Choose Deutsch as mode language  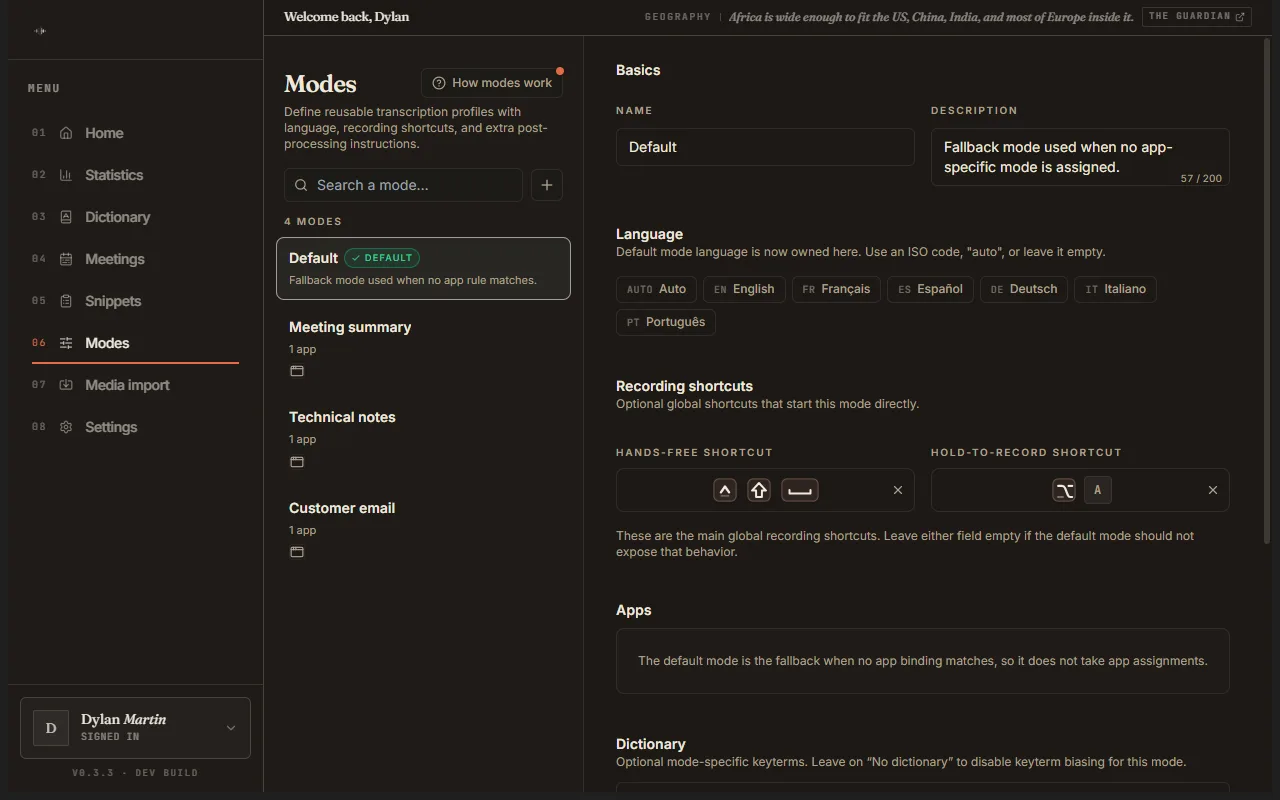(1024, 289)
